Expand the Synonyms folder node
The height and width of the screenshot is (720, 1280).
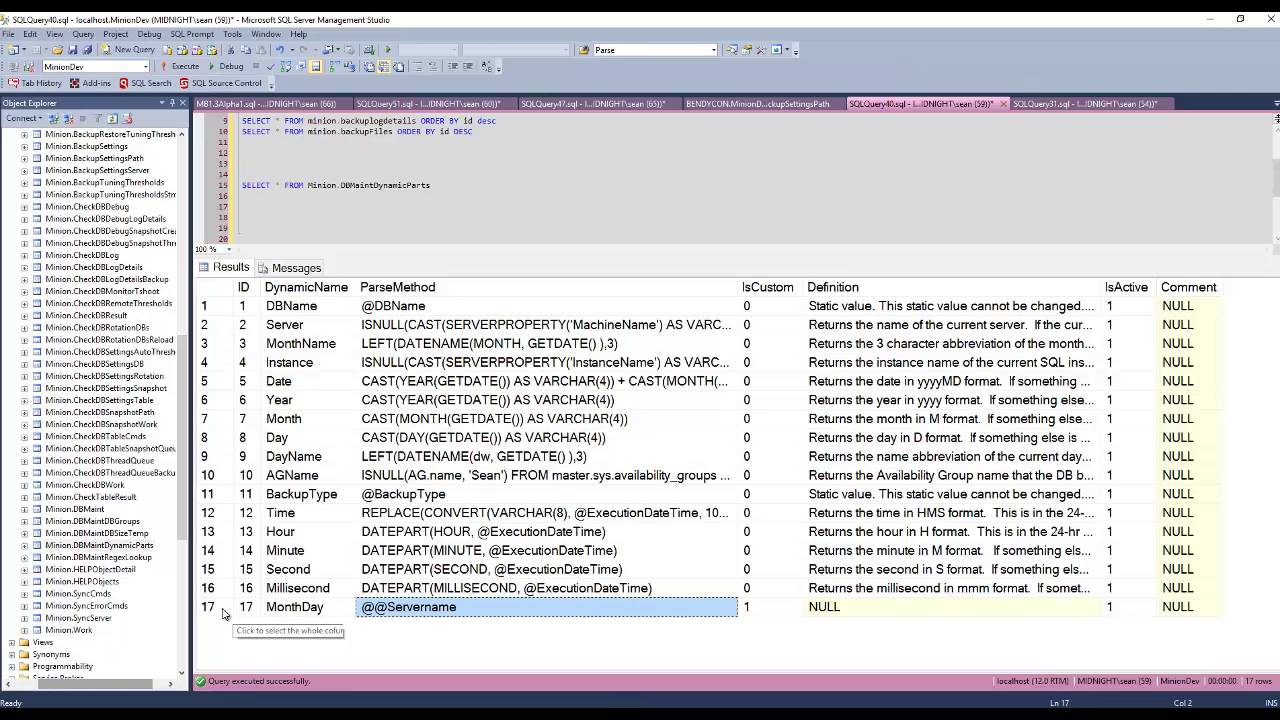coord(12,654)
